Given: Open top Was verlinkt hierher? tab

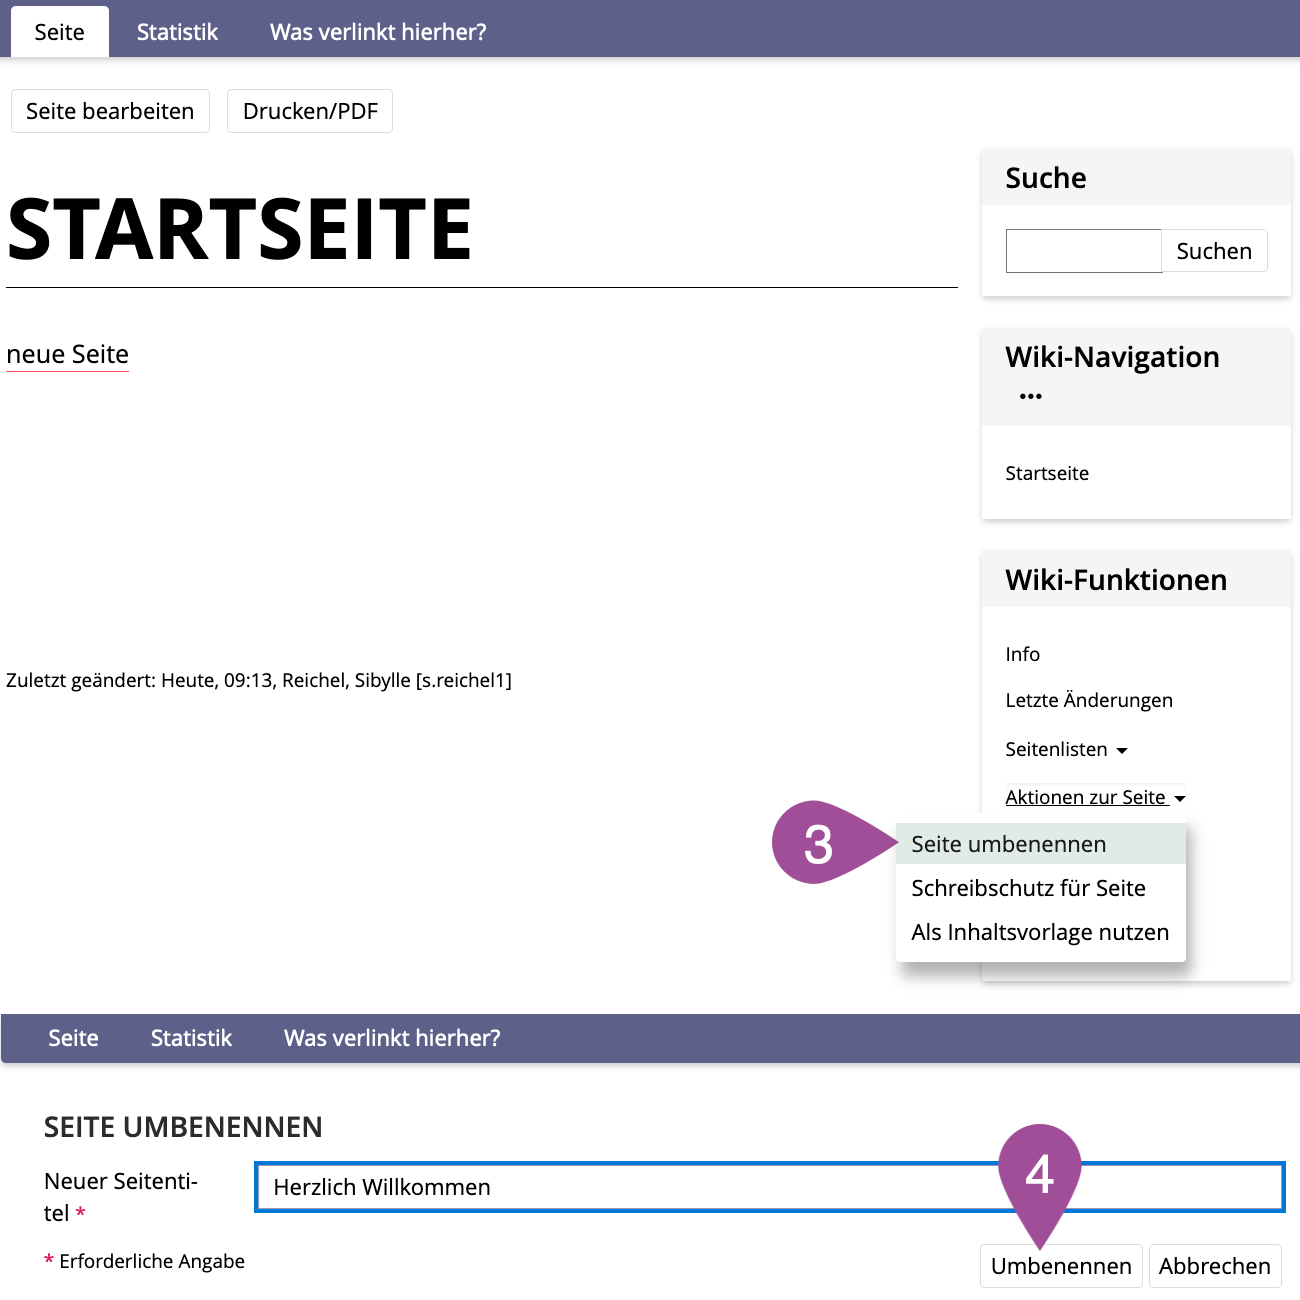Looking at the screenshot, I should pos(378,32).
